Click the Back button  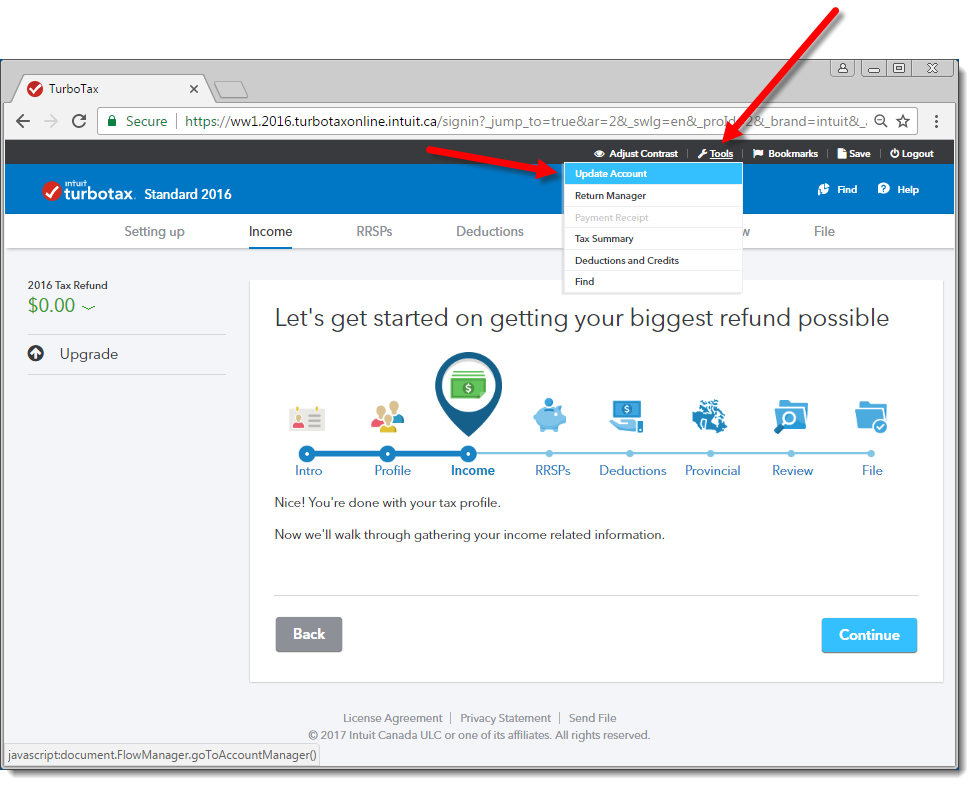coord(309,634)
